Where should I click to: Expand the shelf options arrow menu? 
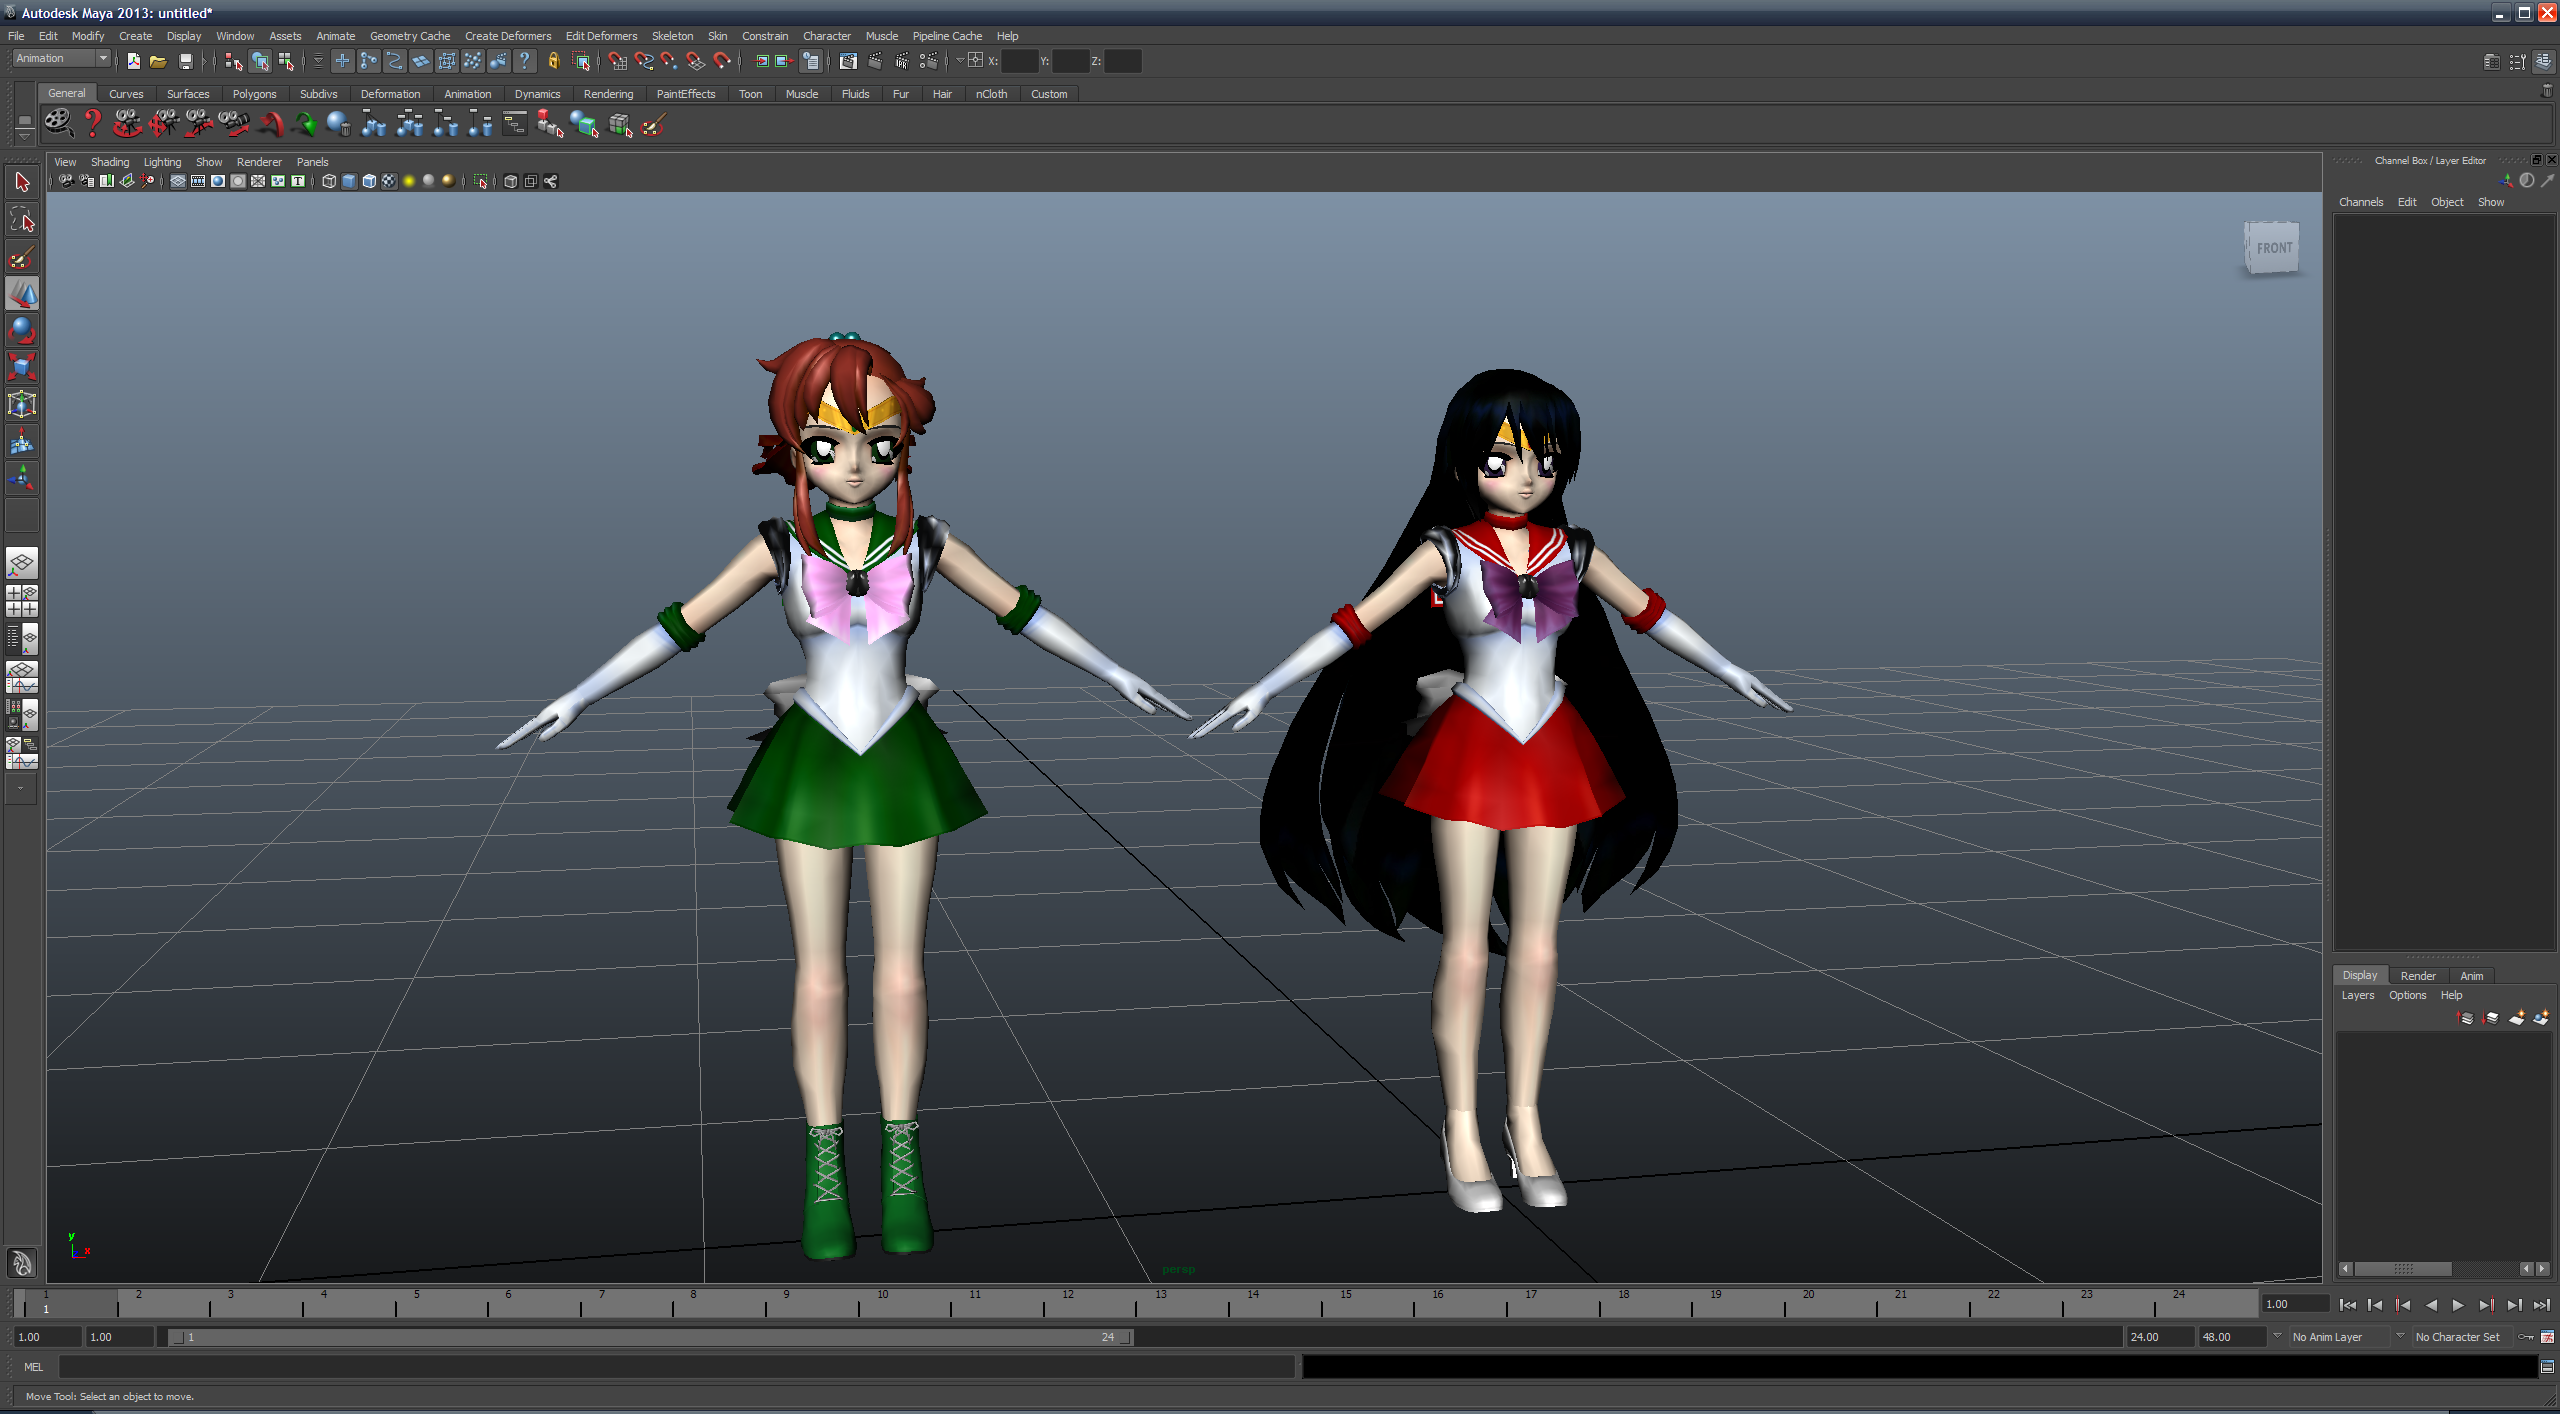pyautogui.click(x=25, y=135)
